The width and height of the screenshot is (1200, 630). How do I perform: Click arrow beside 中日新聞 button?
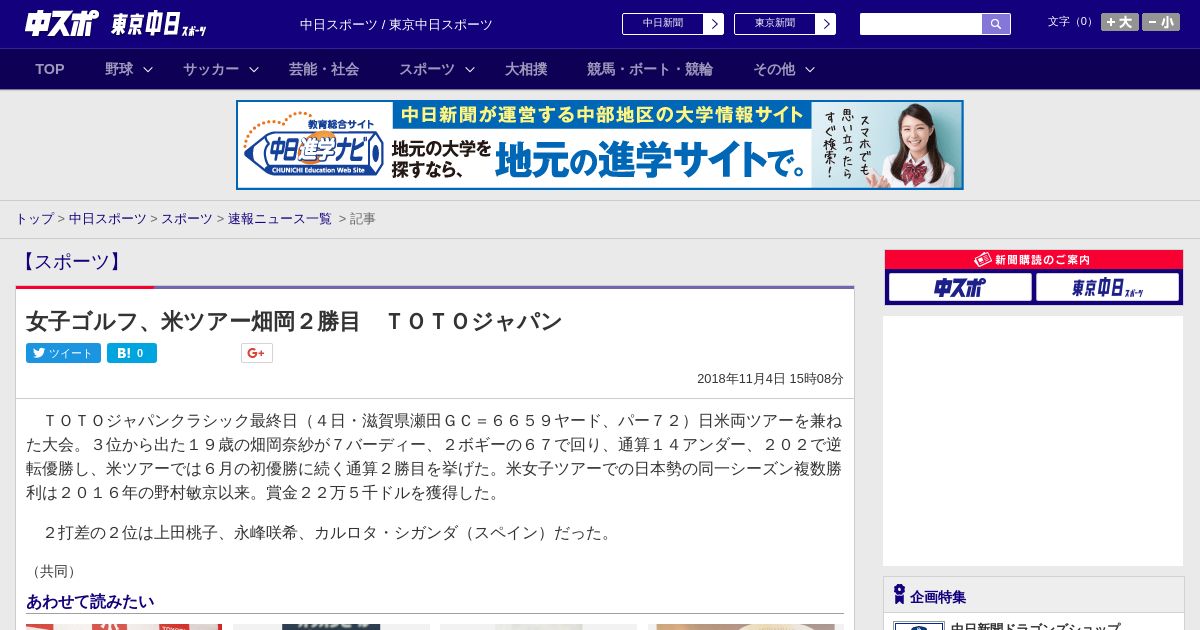point(714,24)
